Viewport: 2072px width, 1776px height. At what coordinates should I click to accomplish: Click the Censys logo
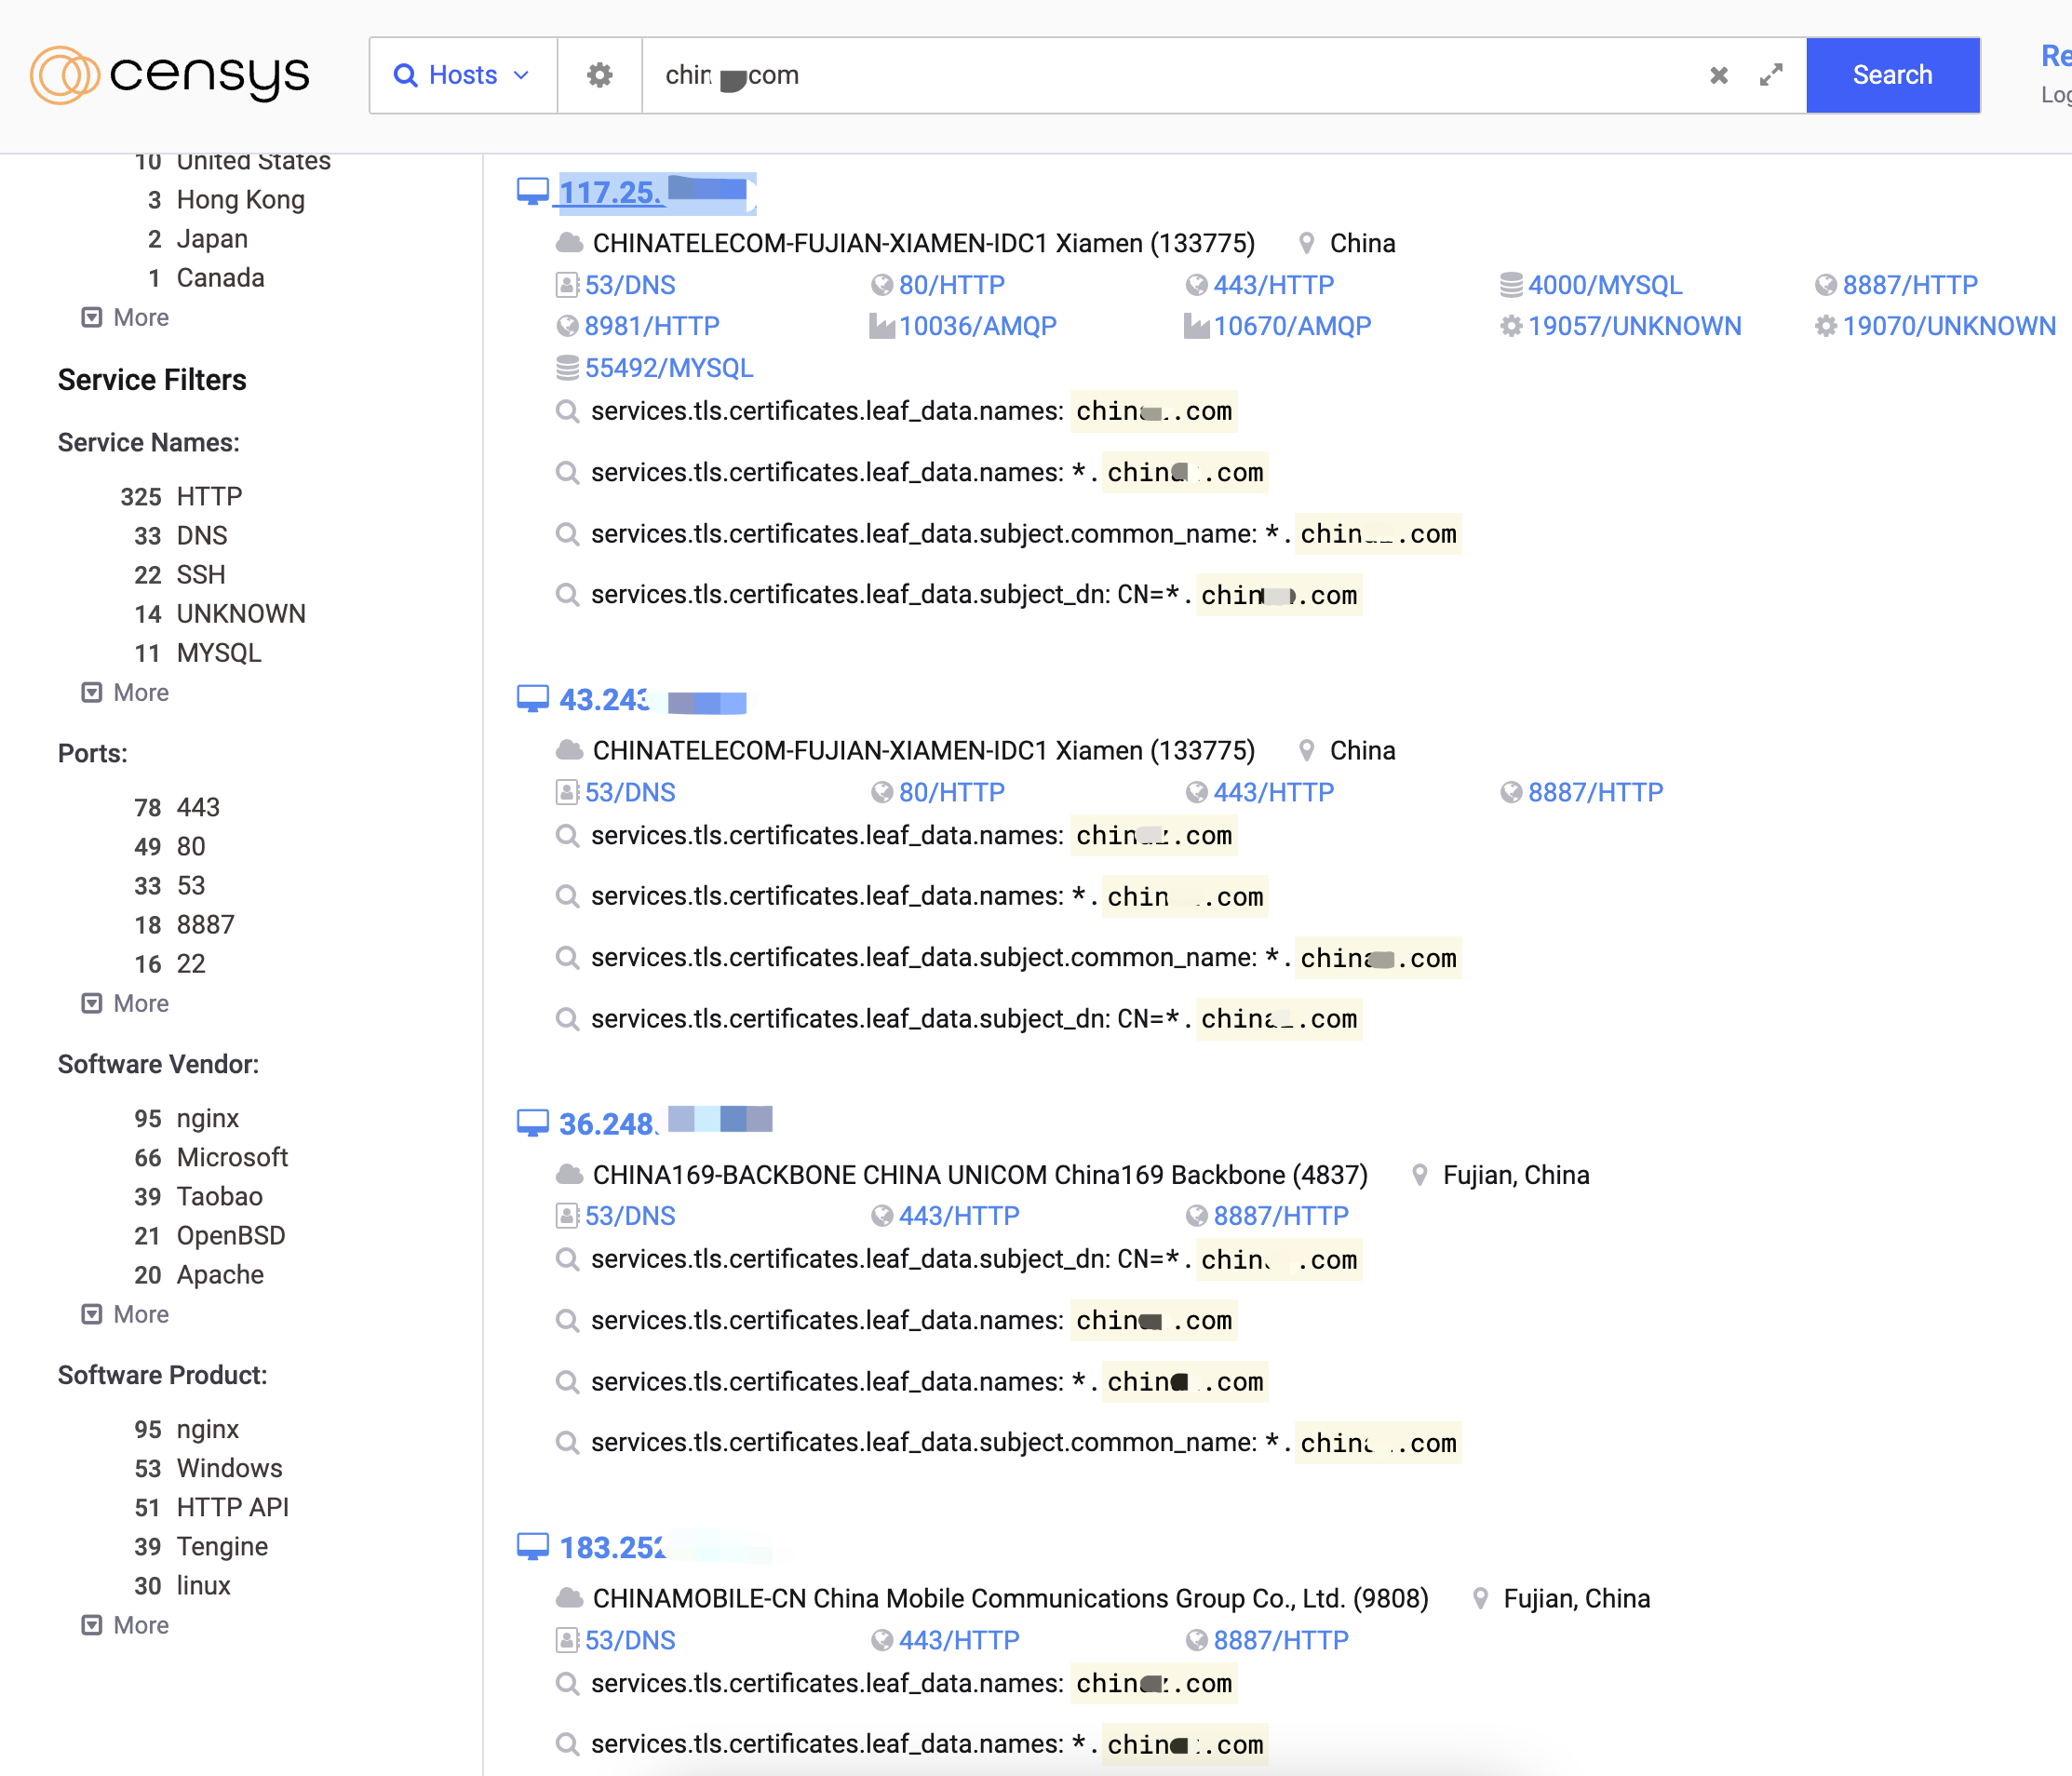(170, 75)
